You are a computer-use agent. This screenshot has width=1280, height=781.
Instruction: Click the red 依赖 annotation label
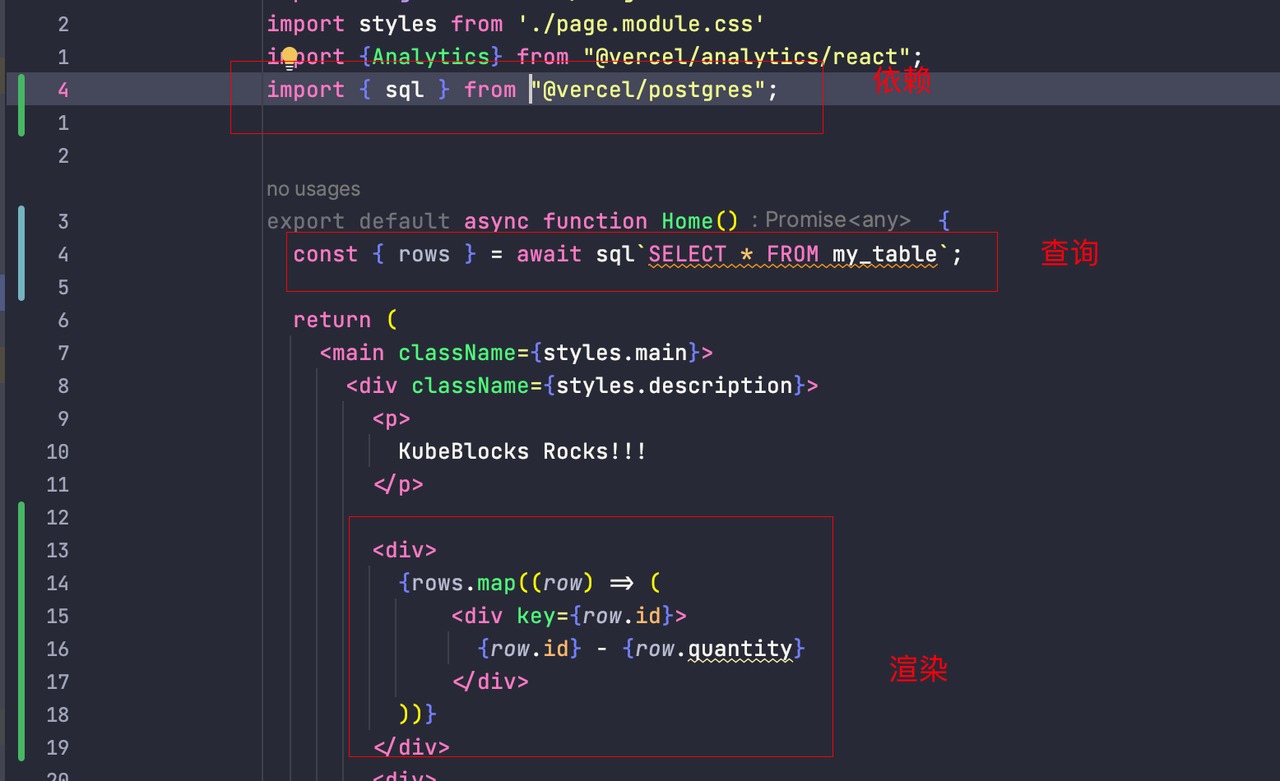pyautogui.click(x=902, y=81)
